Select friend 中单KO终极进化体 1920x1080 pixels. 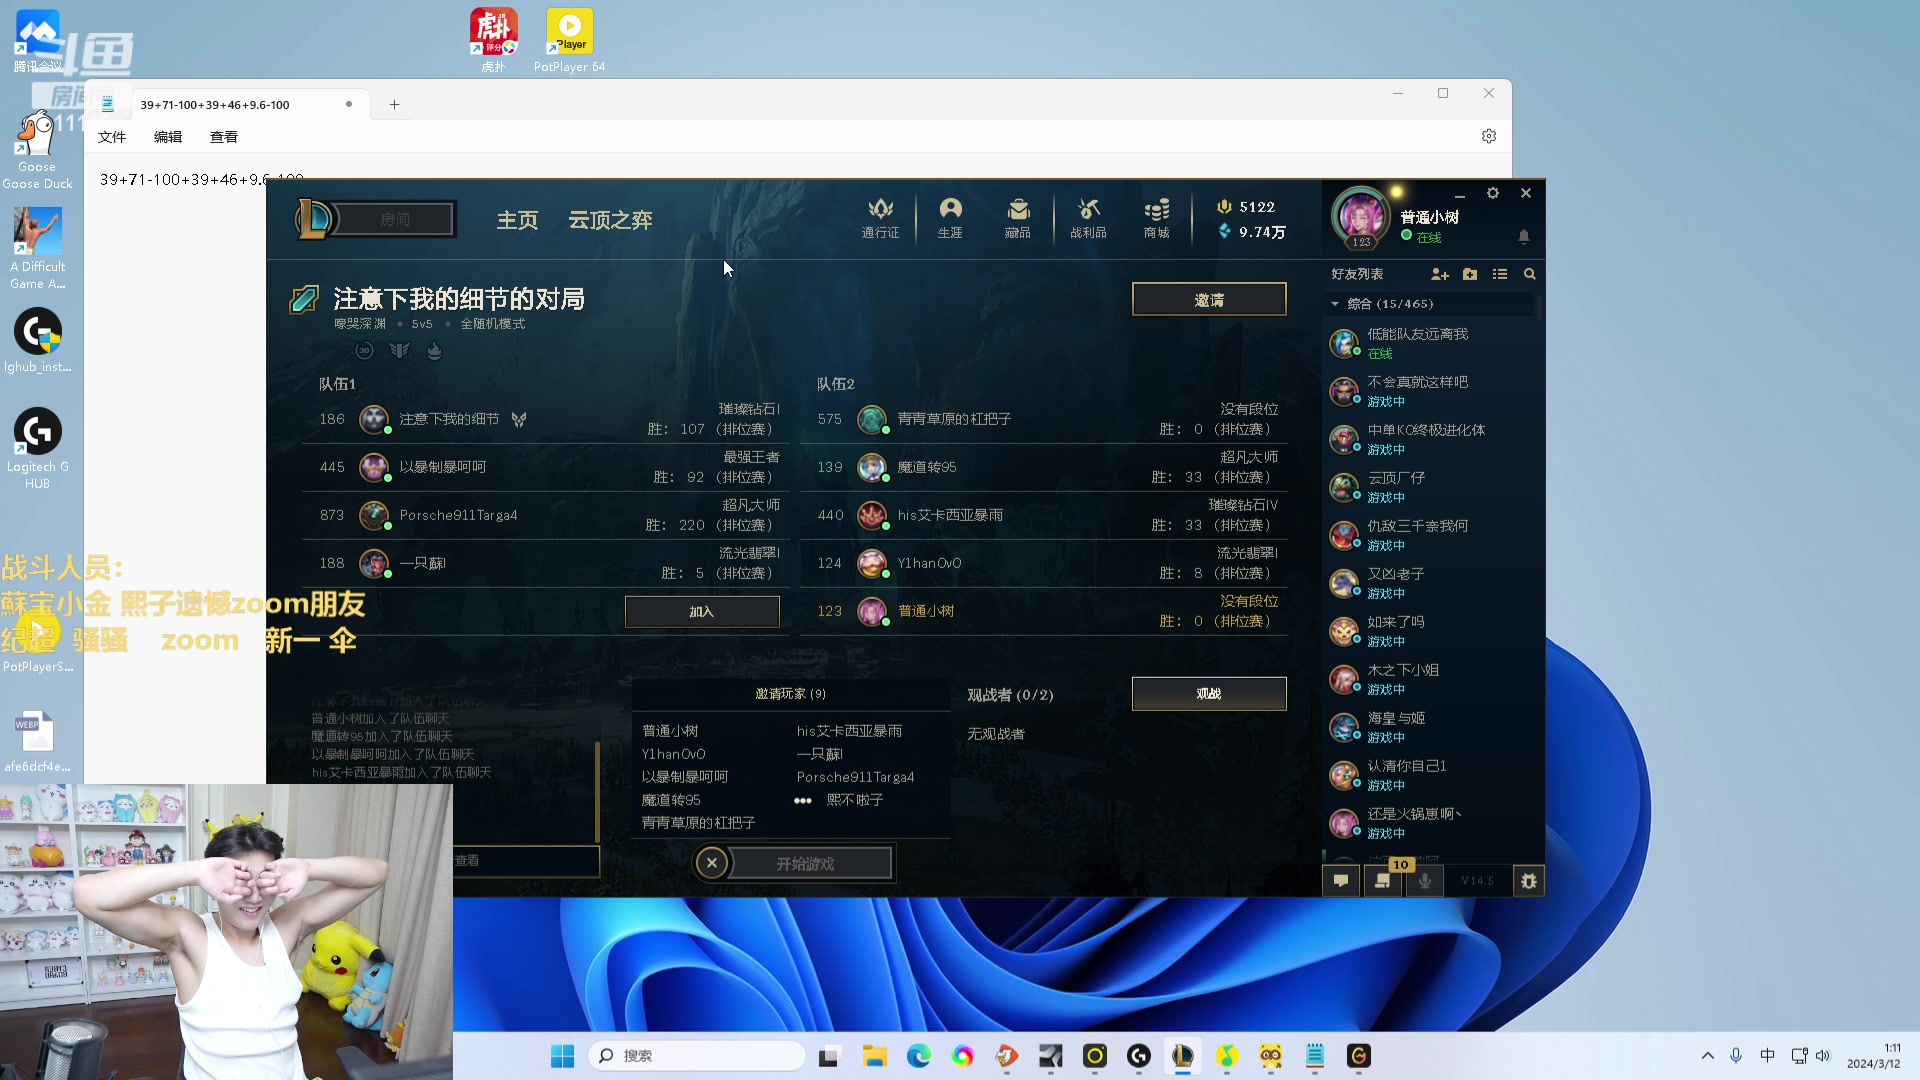(x=1430, y=439)
